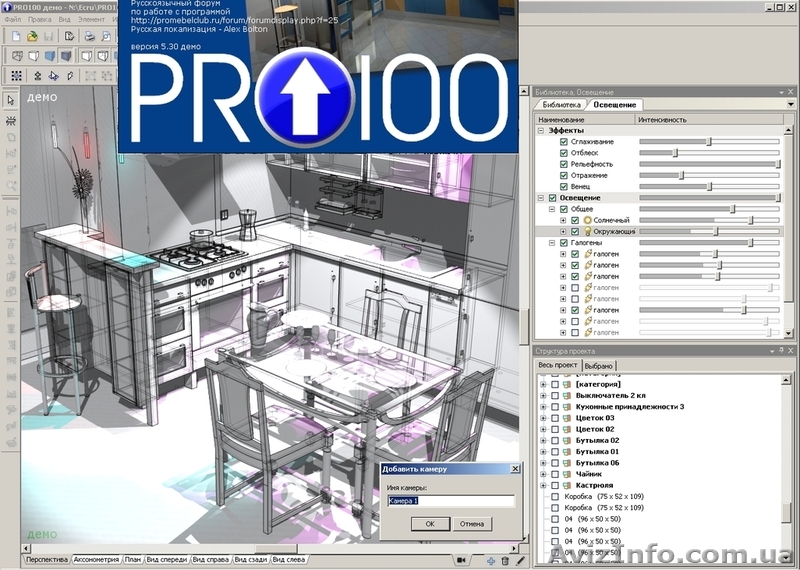
Task: Select the arrow pointer tool in left sidebar
Action: 10,100
